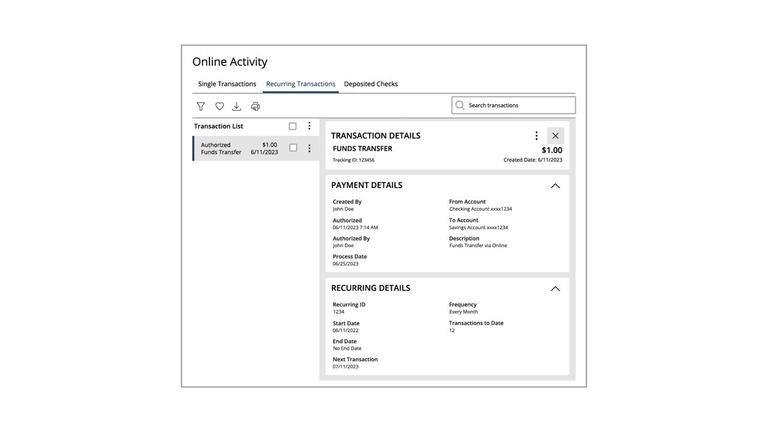Image resolution: width=768 pixels, height=432 pixels.
Task: Click the Process Date 06/25/2023 value
Action: [x=345, y=264]
